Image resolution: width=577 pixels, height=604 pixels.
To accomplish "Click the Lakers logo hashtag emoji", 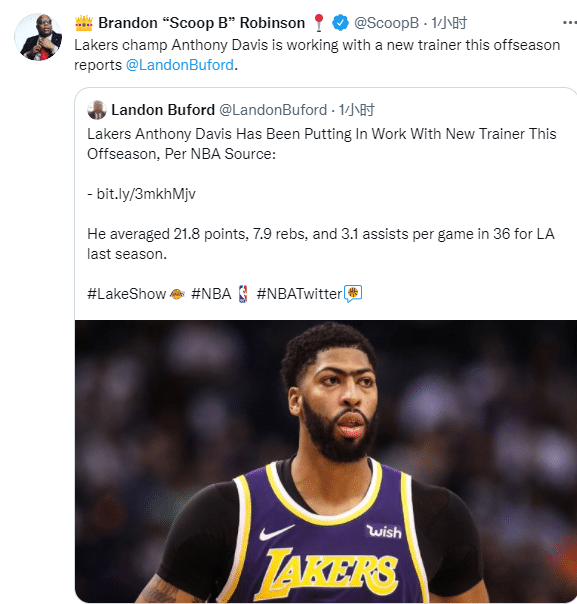I will pyautogui.click(x=177, y=294).
